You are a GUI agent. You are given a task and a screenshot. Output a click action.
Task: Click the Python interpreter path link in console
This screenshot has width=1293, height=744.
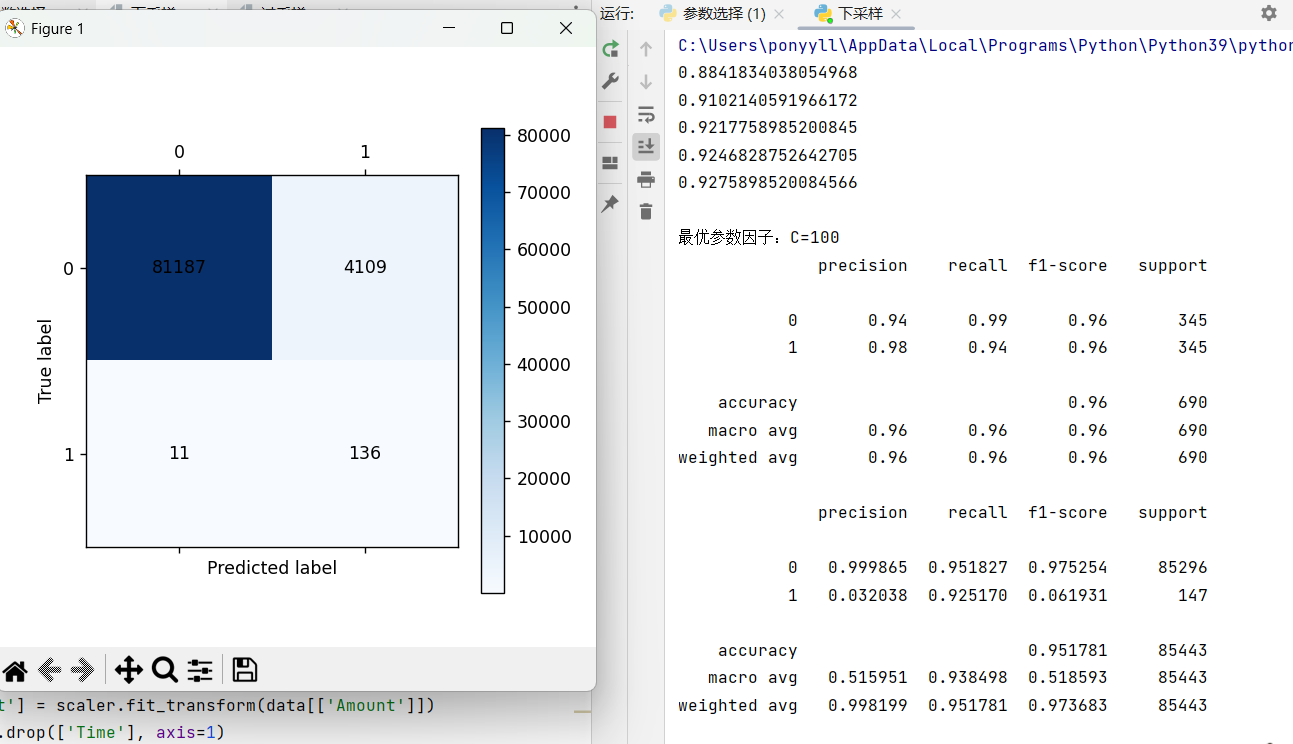click(x=985, y=45)
